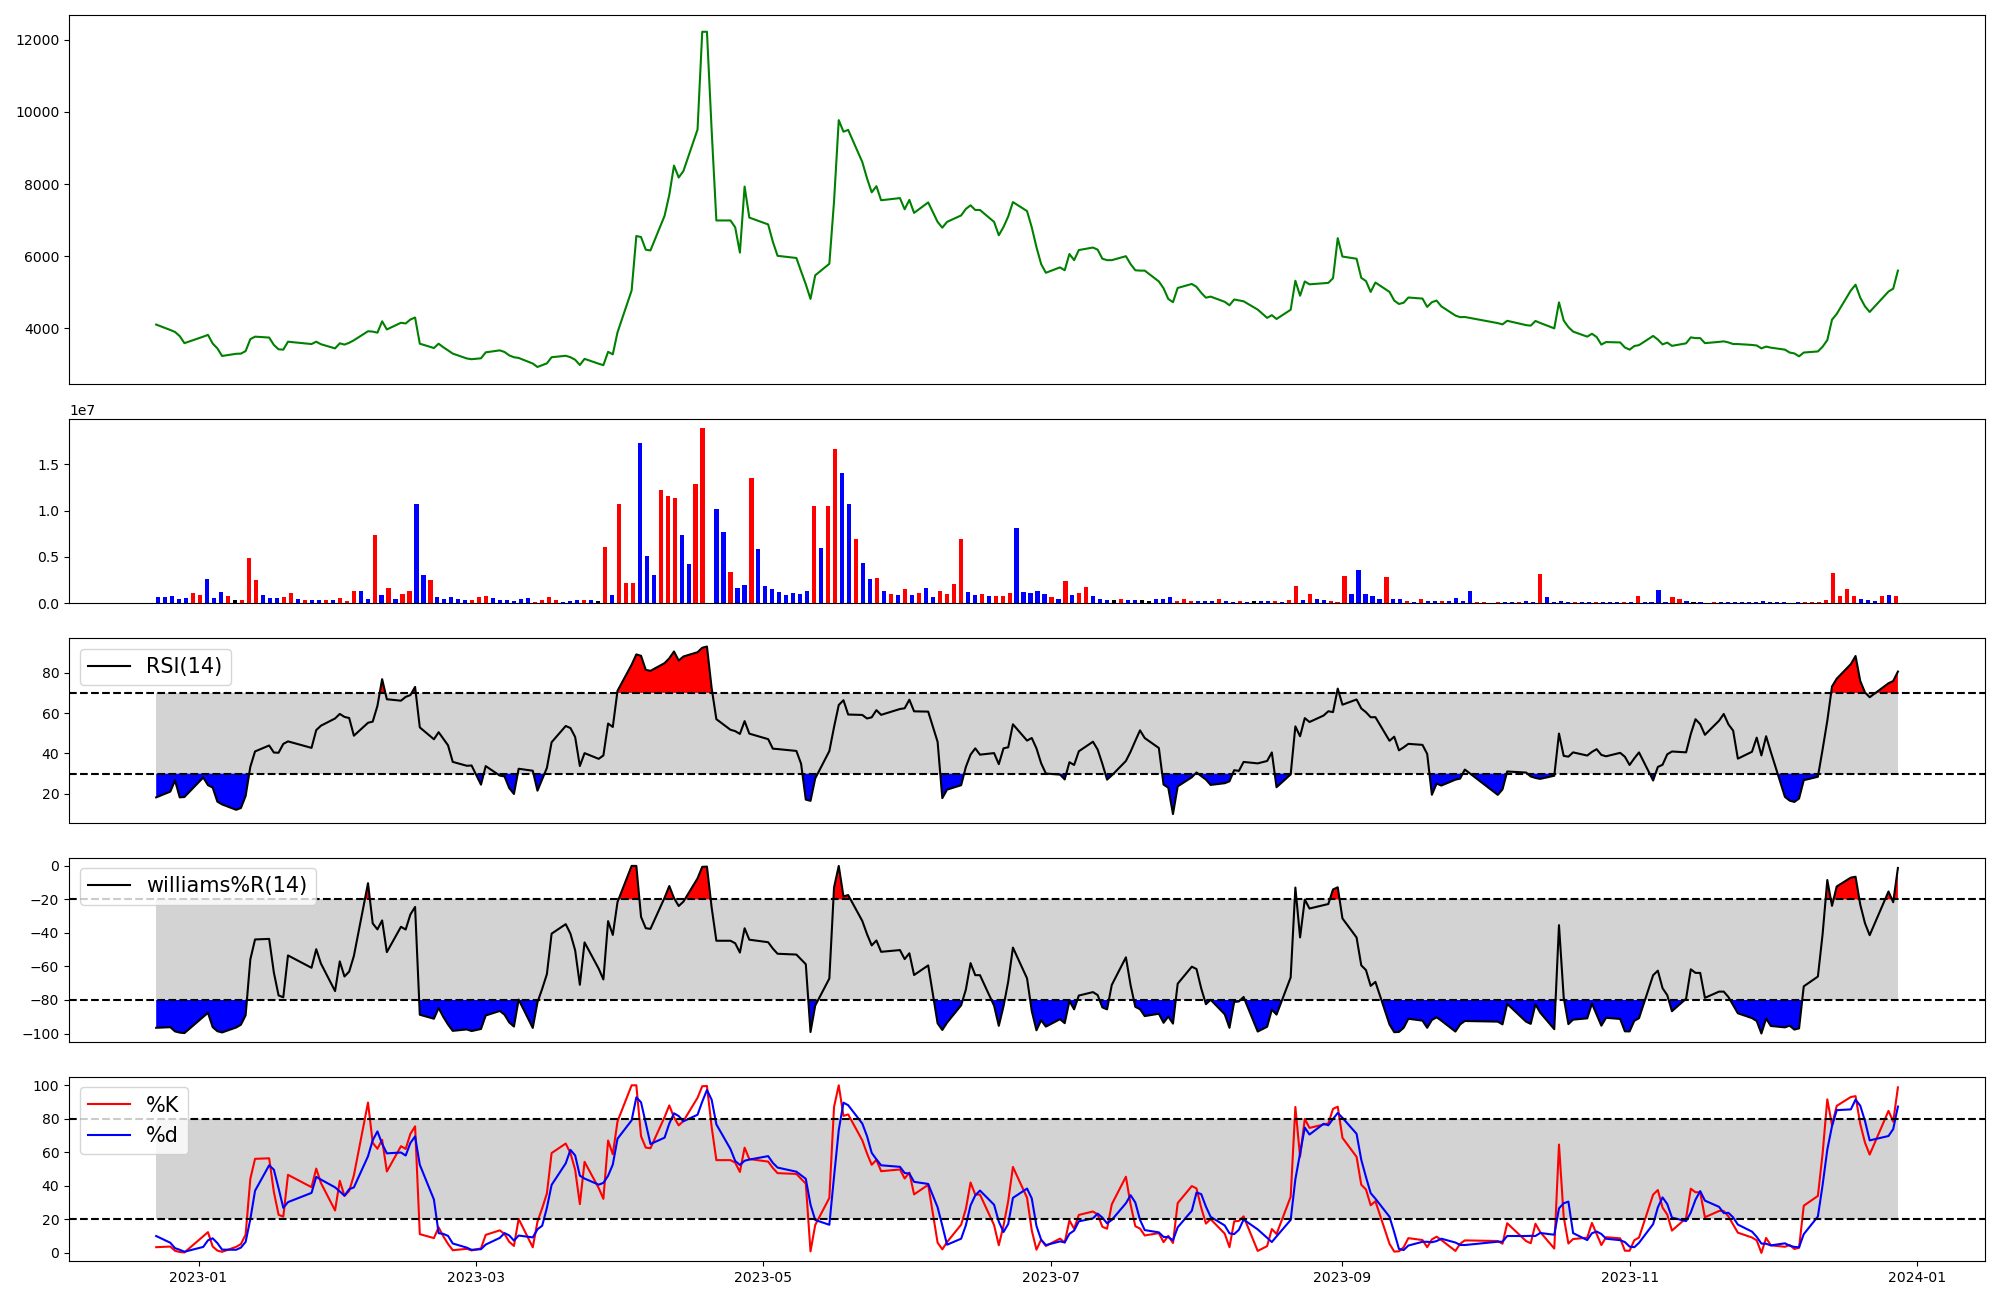This screenshot has height=1300, width=2000.
Task: Click the blue %d line swatch in legend
Action: [110, 1135]
